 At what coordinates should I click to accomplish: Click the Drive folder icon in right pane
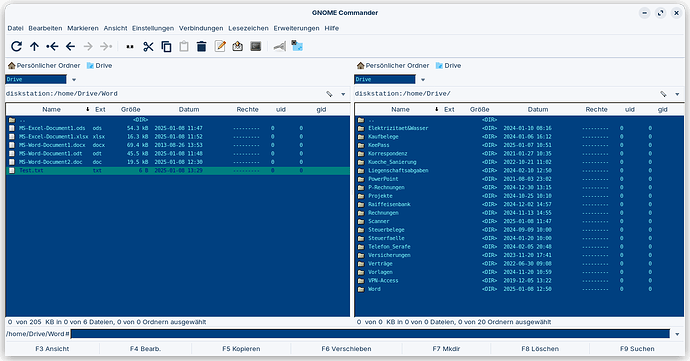[439, 66]
